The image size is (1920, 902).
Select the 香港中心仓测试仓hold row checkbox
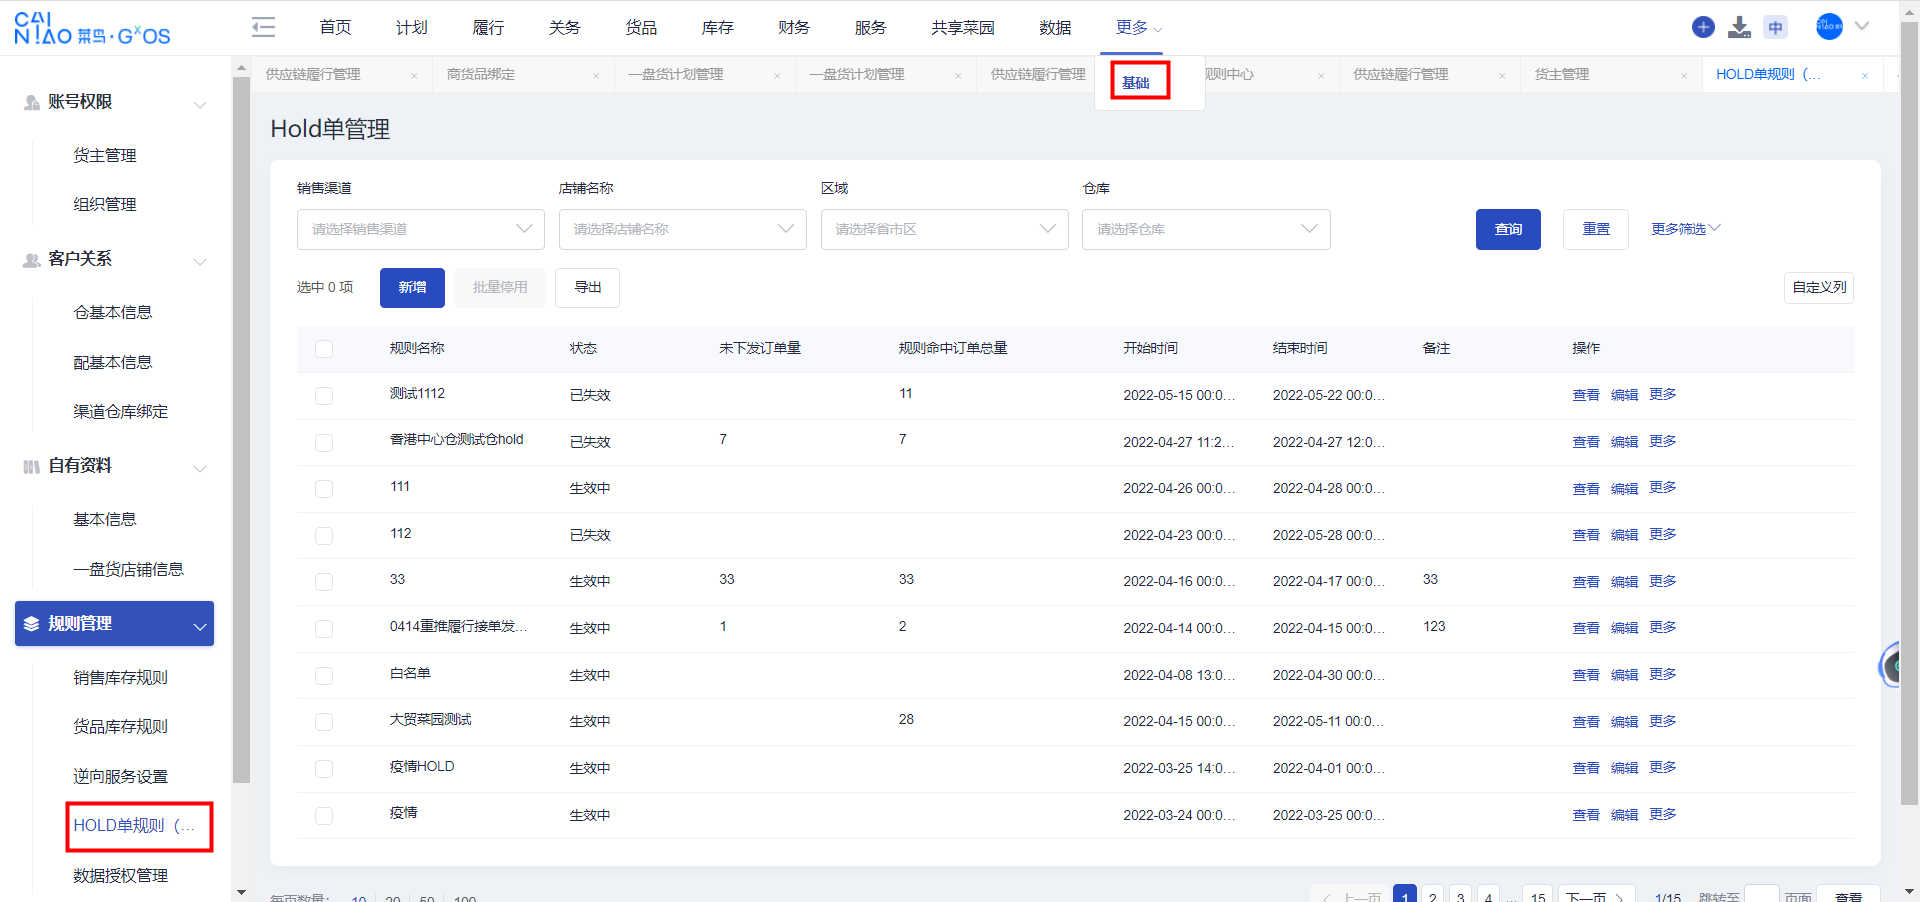[324, 442]
